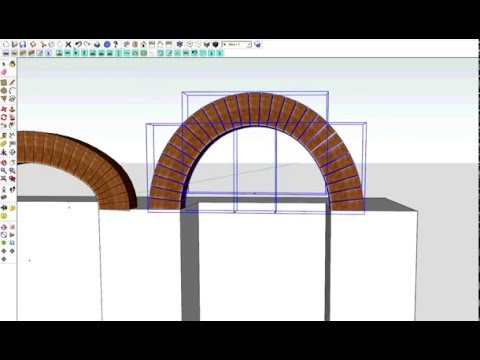Image resolution: width=480 pixels, height=360 pixels.
Task: Activate the Push/Pull tool
Action: tap(12, 109)
